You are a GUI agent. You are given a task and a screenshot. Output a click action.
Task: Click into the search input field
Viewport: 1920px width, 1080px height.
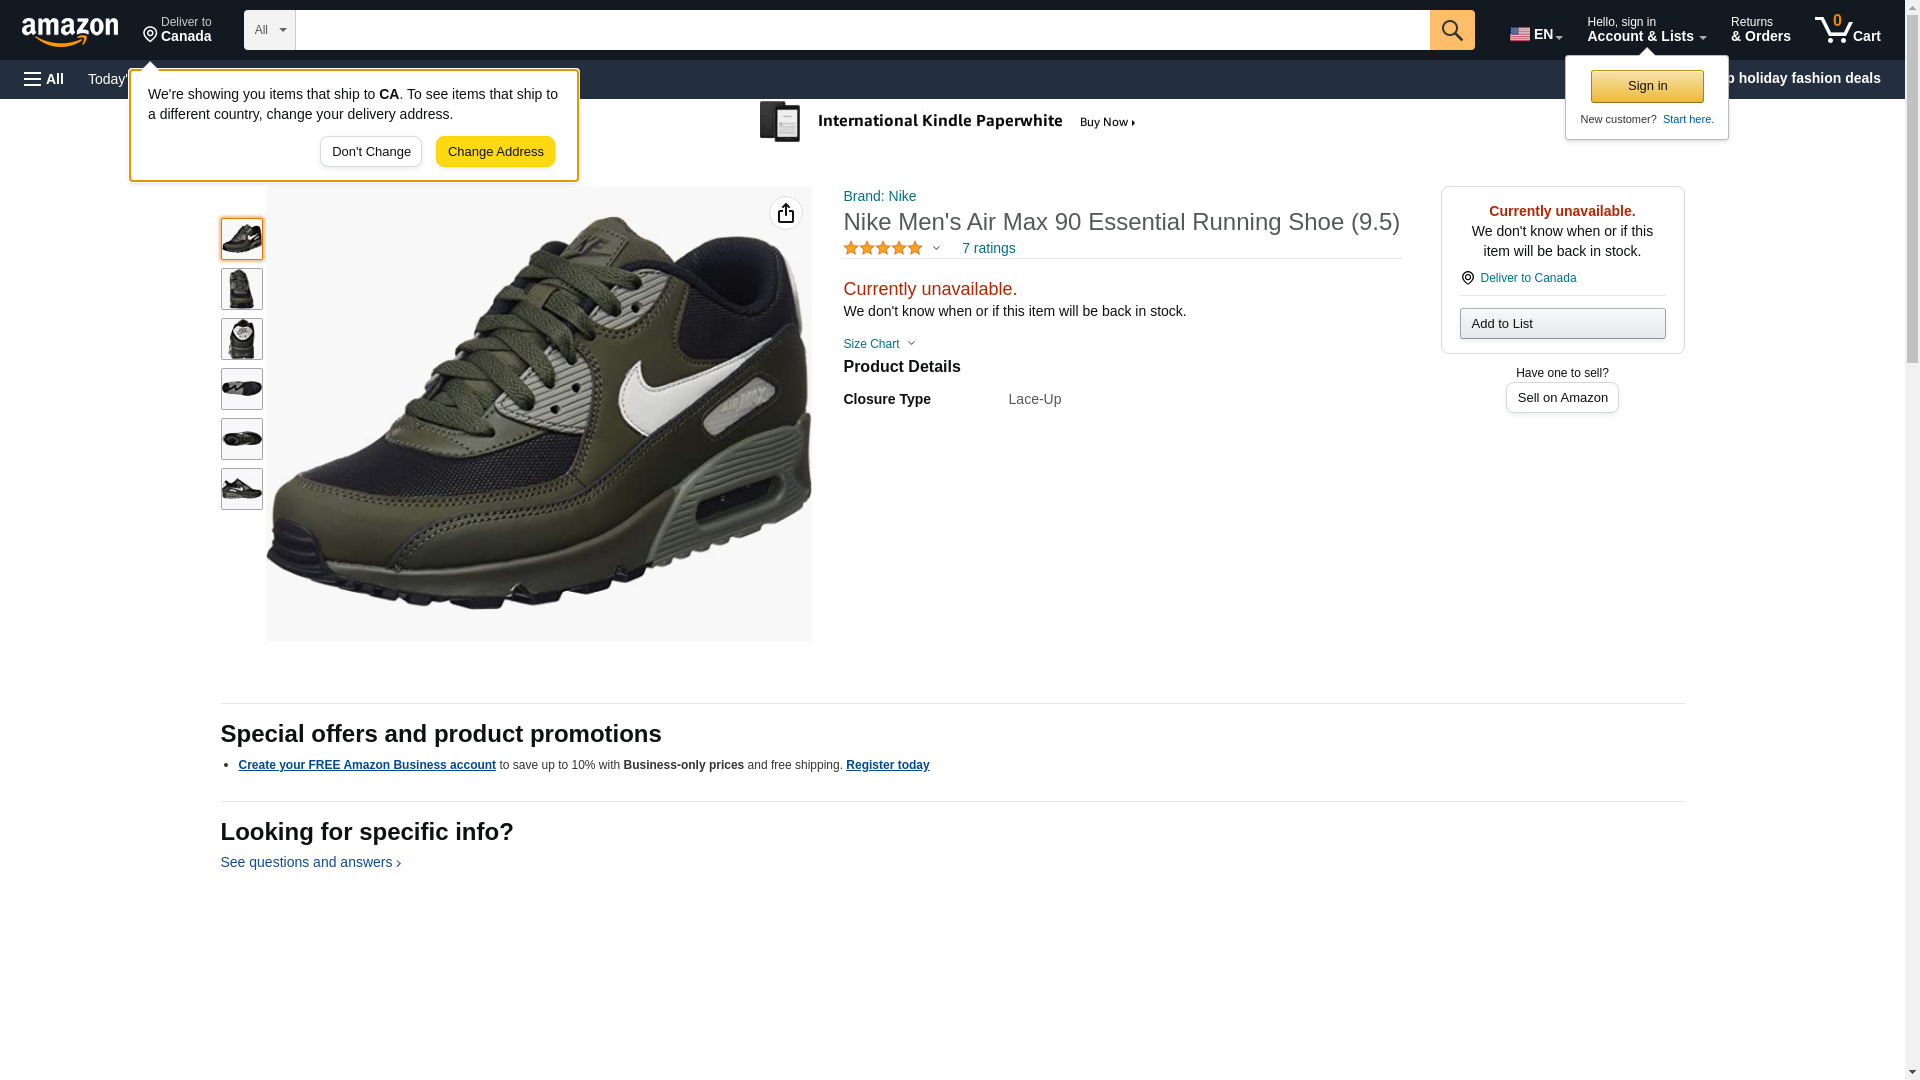click(862, 30)
